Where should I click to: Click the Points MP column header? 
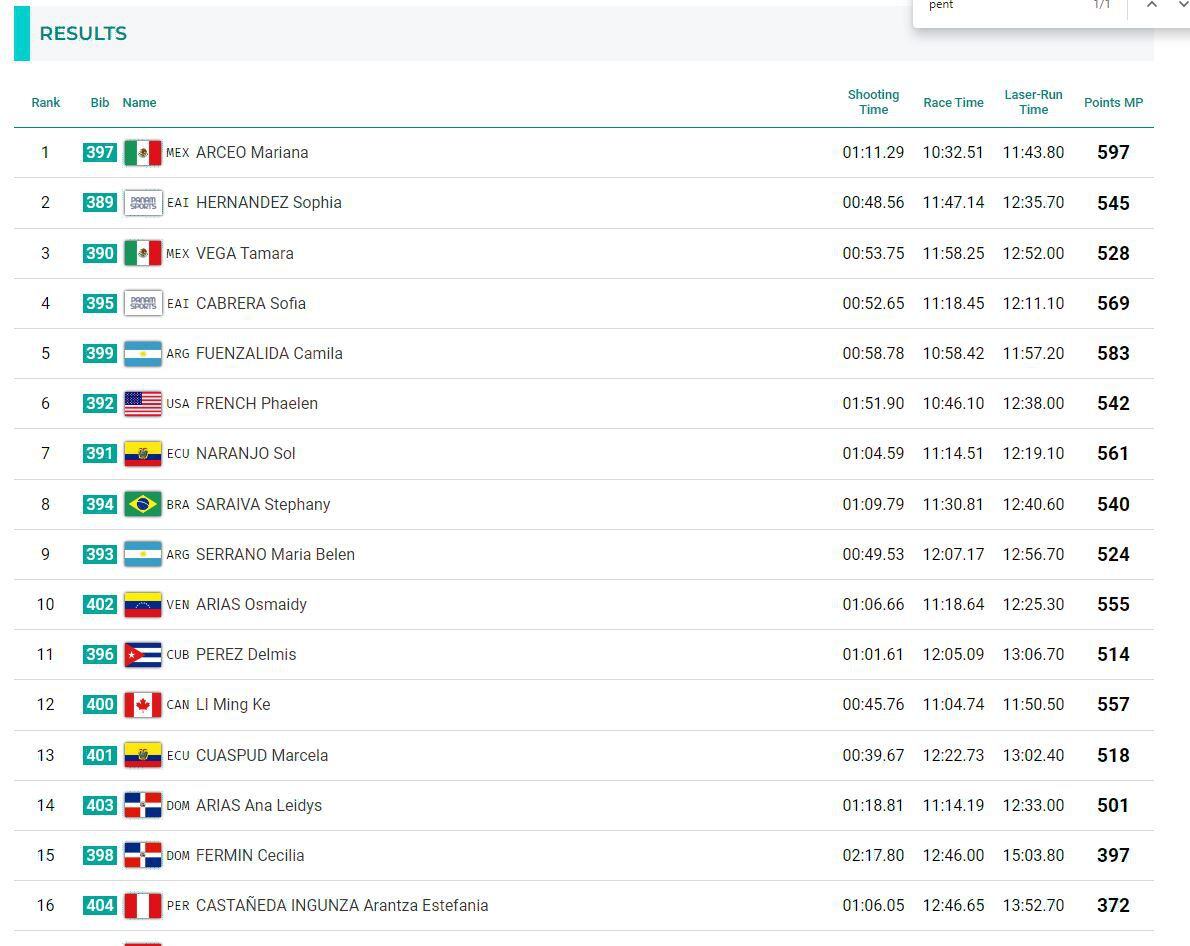[x=1113, y=102]
